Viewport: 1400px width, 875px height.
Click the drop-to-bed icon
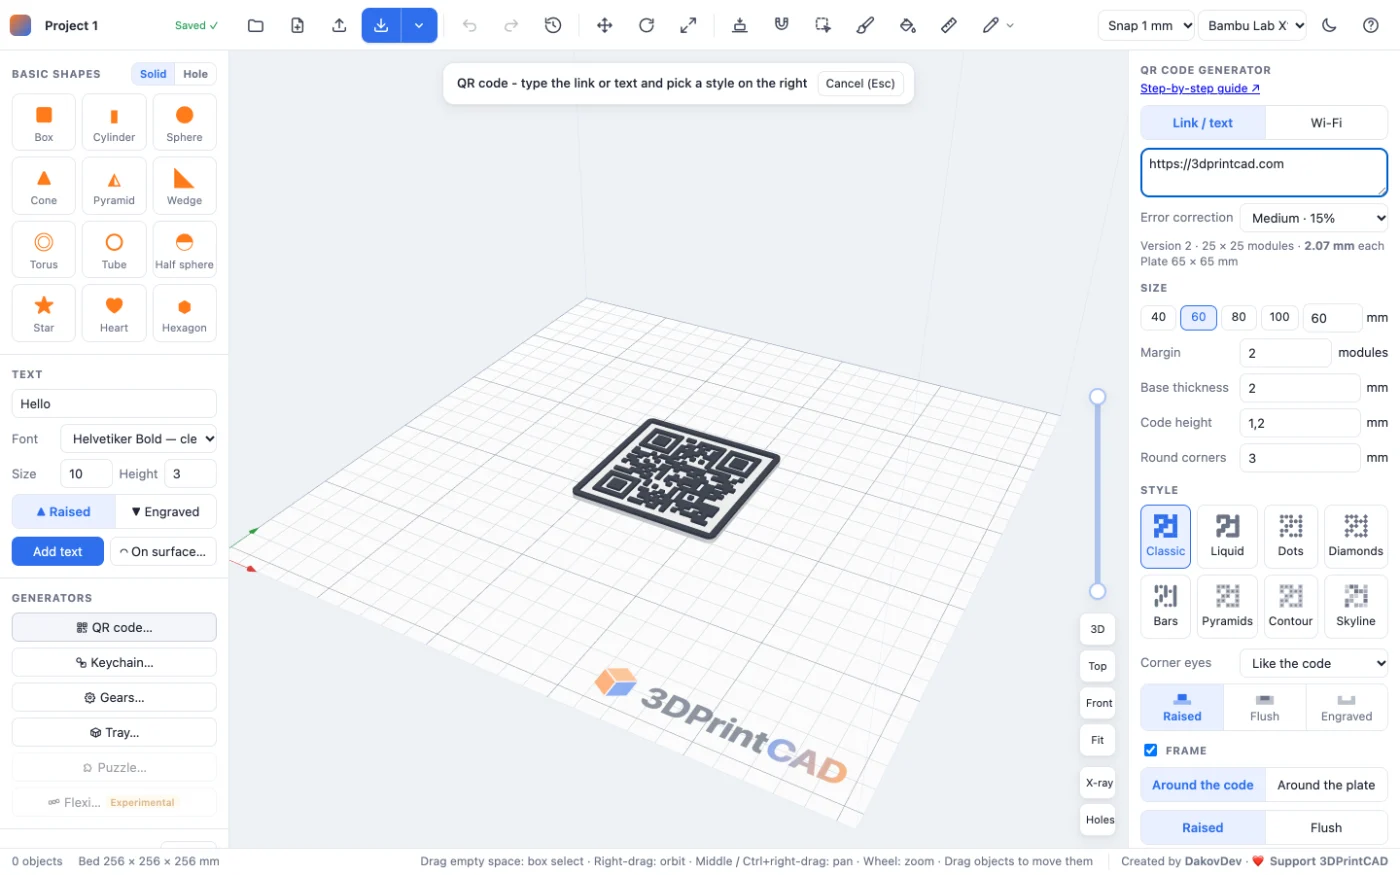pyautogui.click(x=740, y=26)
